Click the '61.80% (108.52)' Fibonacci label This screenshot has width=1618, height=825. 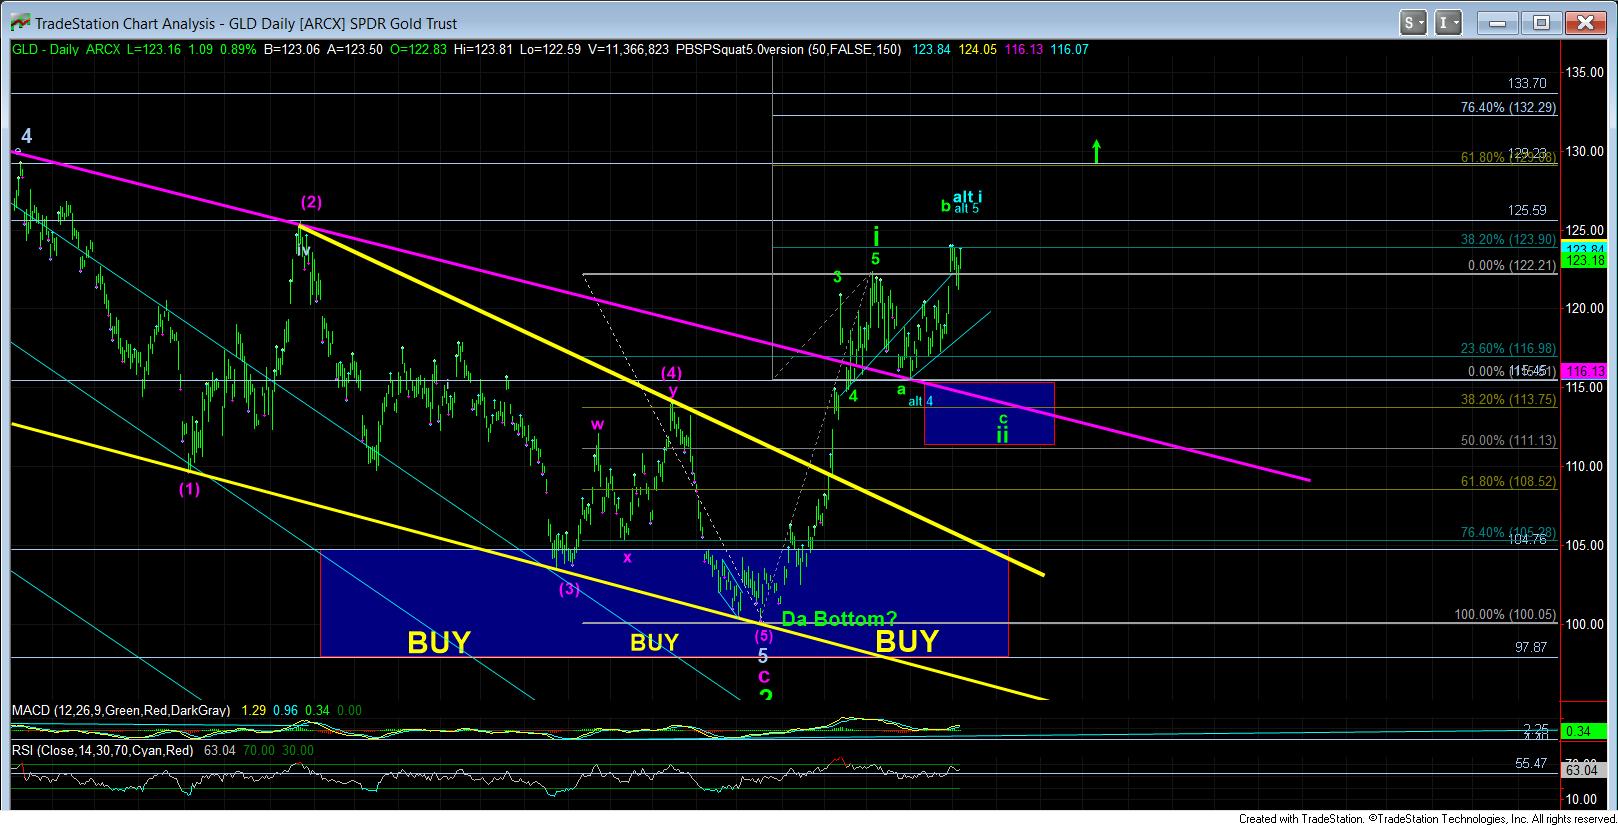pos(1508,481)
